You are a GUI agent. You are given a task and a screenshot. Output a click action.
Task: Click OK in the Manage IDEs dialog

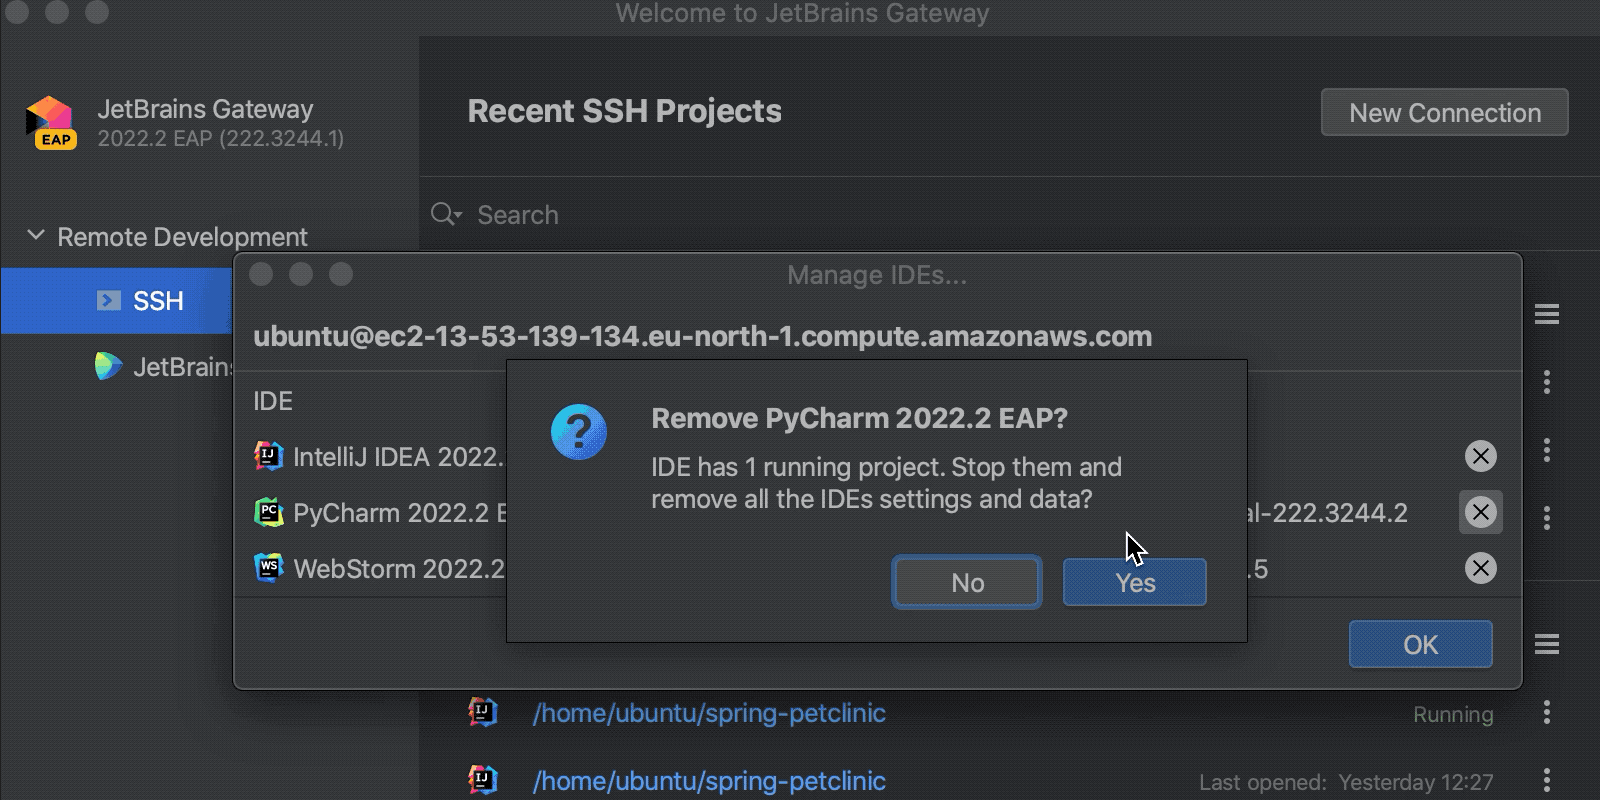[1420, 644]
